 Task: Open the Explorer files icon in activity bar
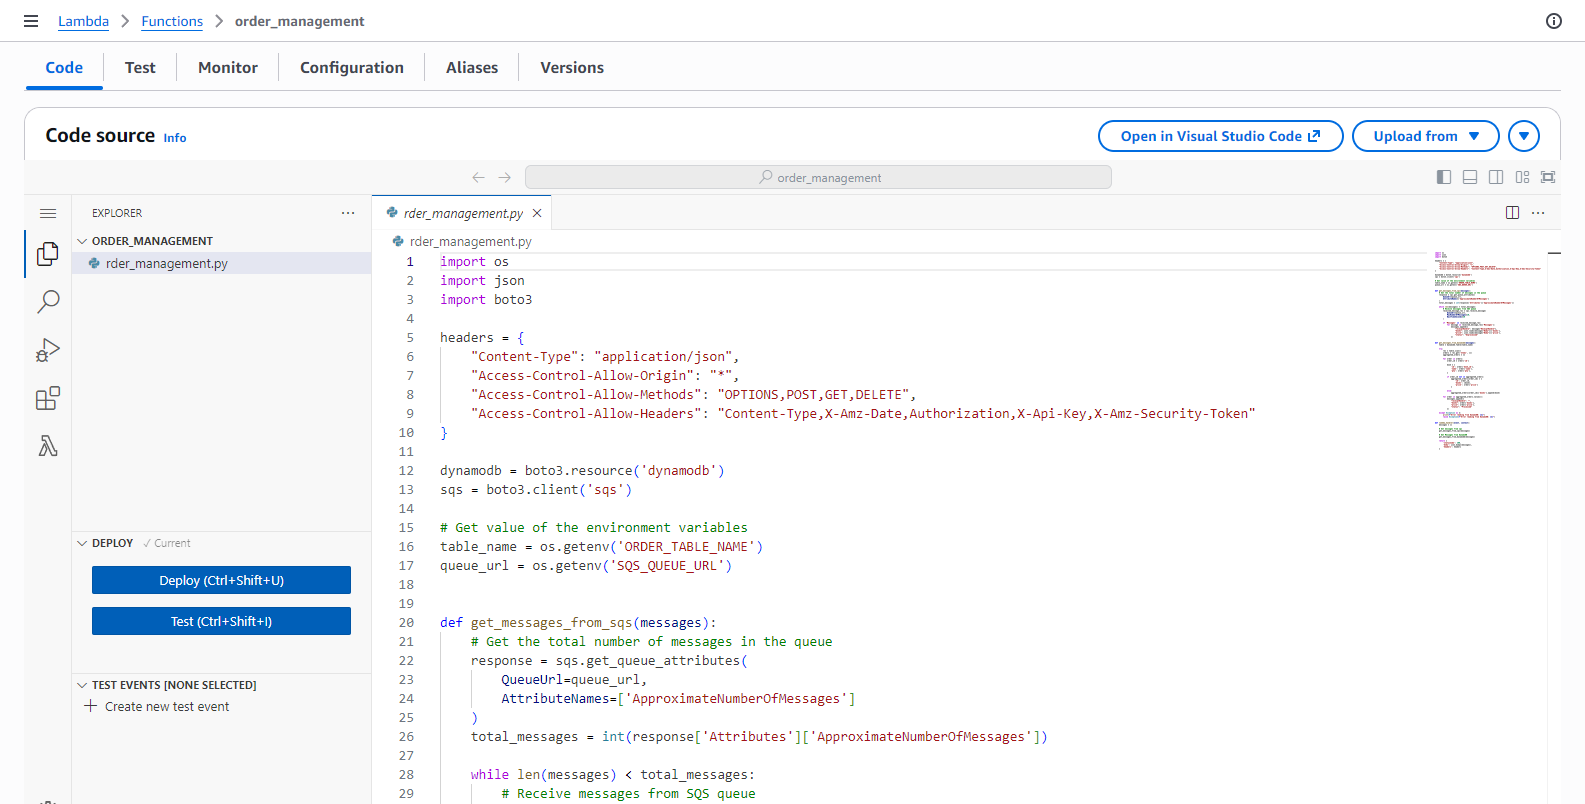tap(48, 254)
